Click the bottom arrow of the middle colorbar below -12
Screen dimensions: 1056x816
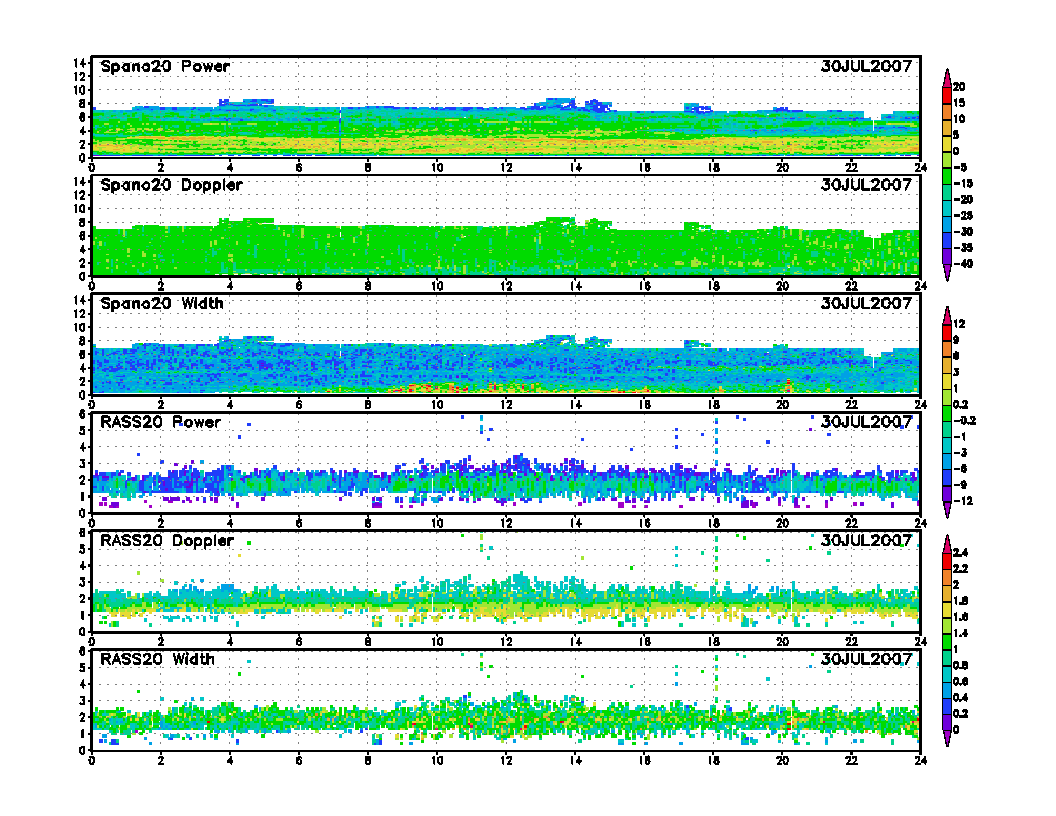pyautogui.click(x=947, y=510)
